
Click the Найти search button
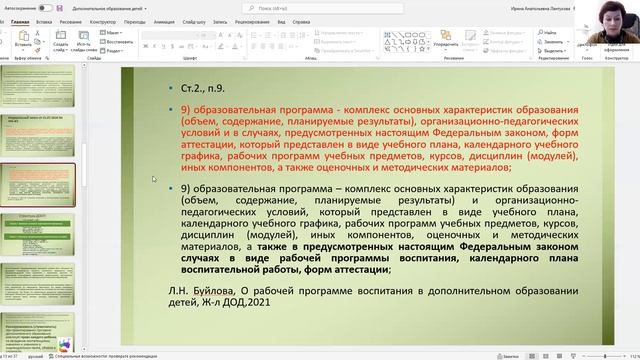pyautogui.click(x=547, y=32)
